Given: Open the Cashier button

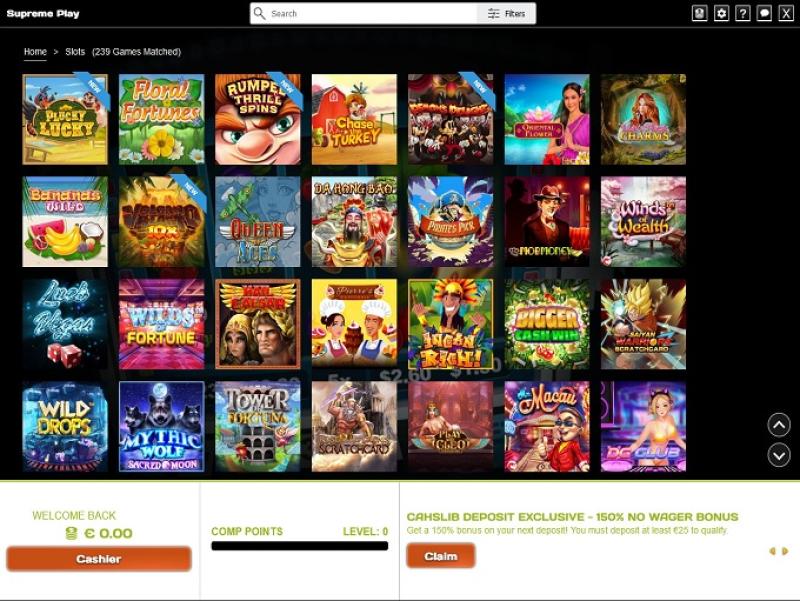Looking at the screenshot, I should 98,559.
